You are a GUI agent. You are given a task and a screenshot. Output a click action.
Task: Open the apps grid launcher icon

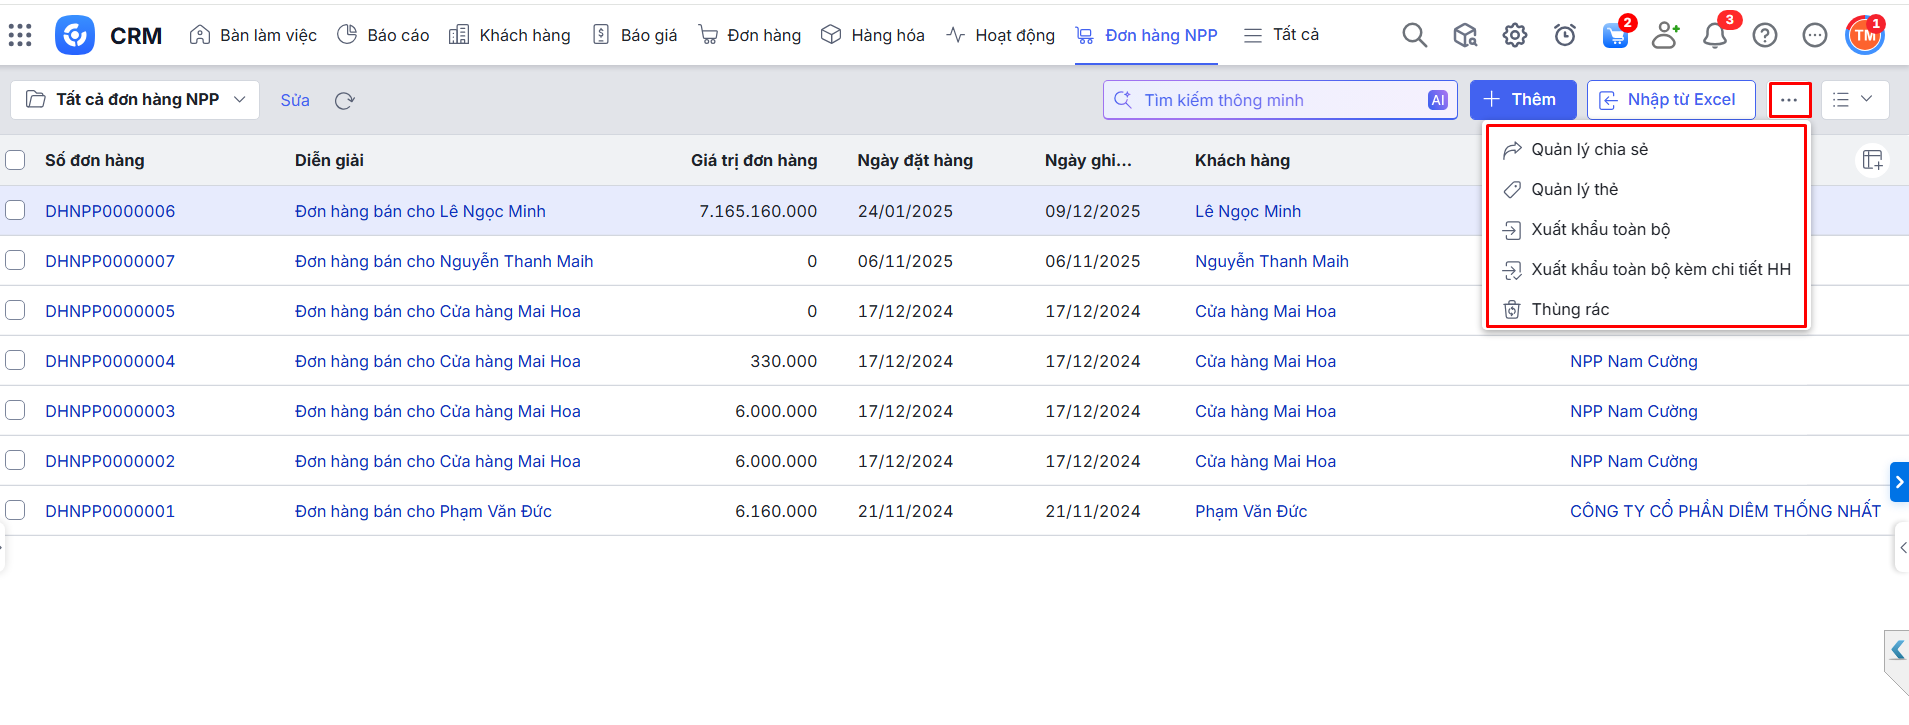pos(20,35)
